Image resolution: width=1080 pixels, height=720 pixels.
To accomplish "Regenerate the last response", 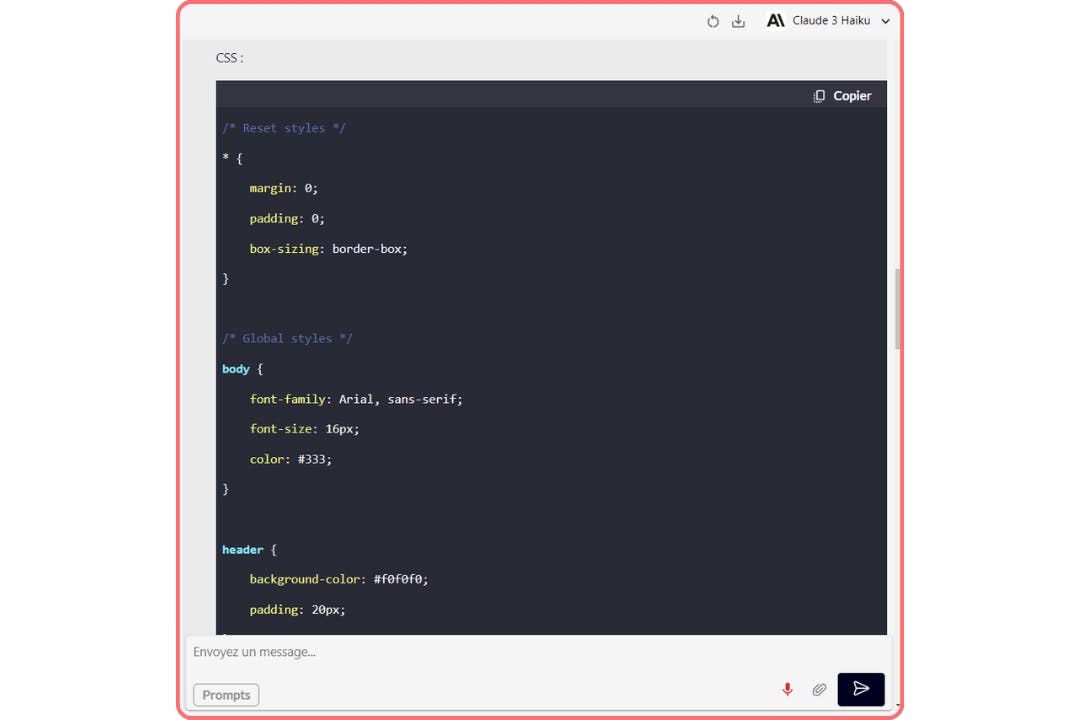I will pyautogui.click(x=713, y=20).
